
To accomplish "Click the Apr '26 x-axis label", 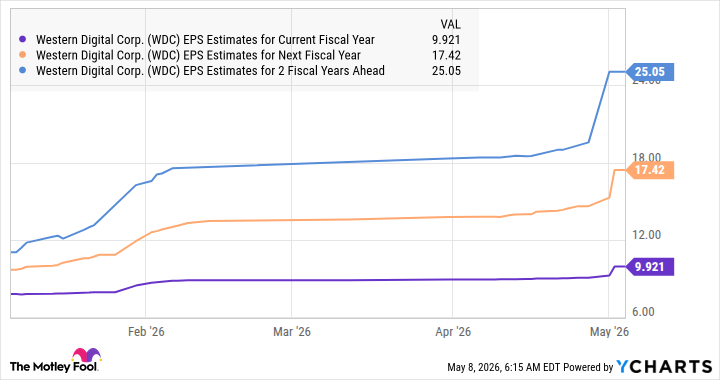I will click(x=453, y=332).
